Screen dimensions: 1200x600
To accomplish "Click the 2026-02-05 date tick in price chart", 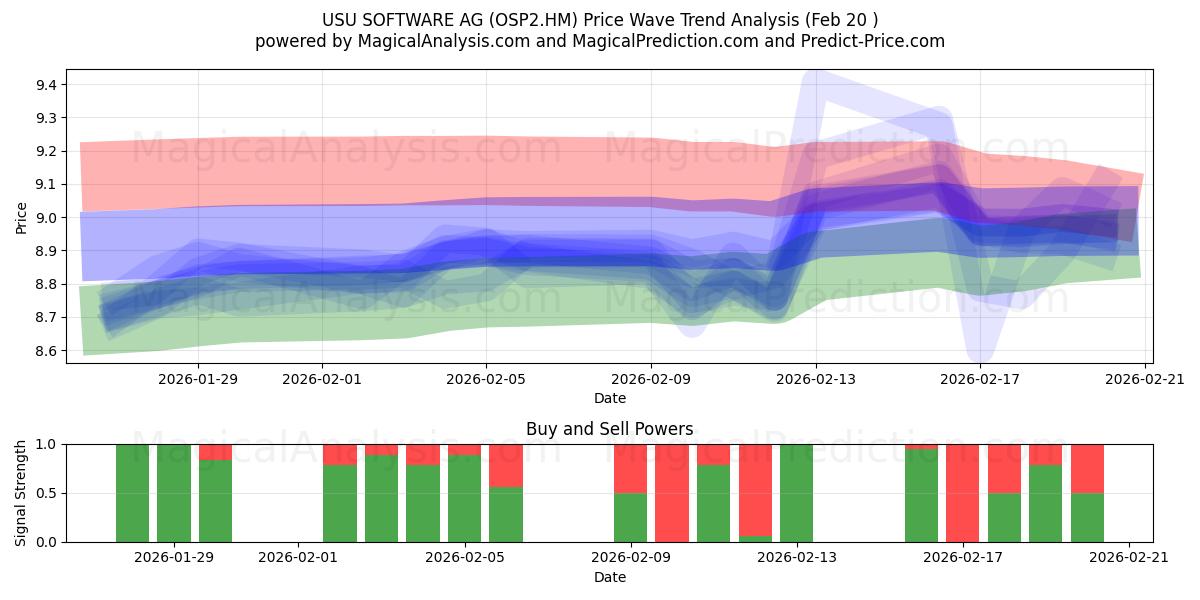I will pyautogui.click(x=486, y=379).
